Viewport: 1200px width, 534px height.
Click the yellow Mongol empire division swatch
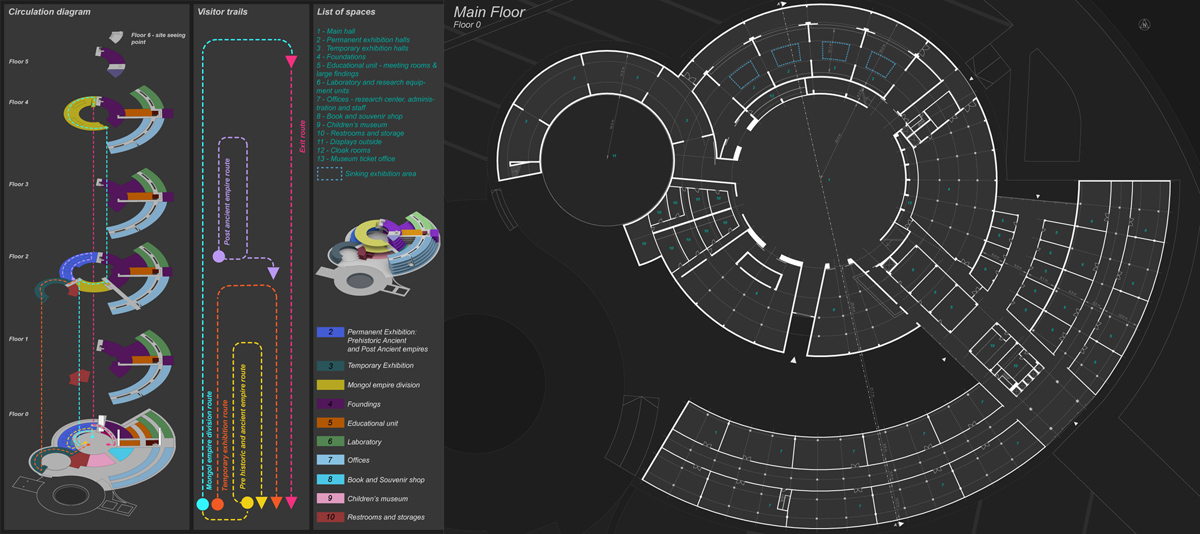[x=330, y=384]
